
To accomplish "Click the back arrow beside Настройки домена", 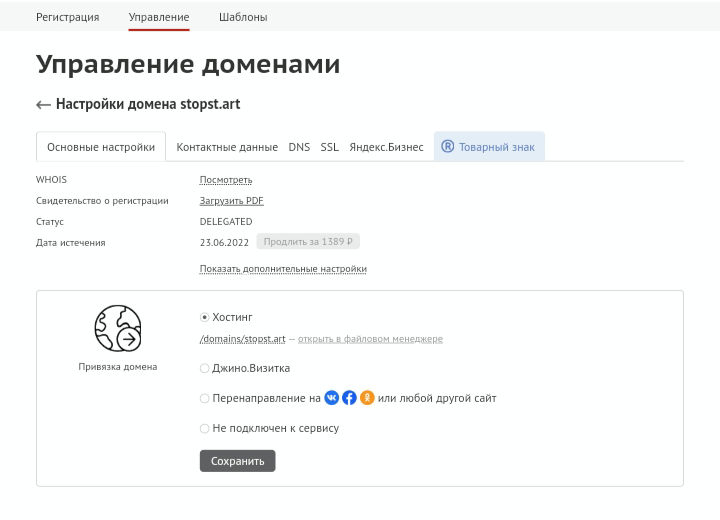I will coord(43,105).
